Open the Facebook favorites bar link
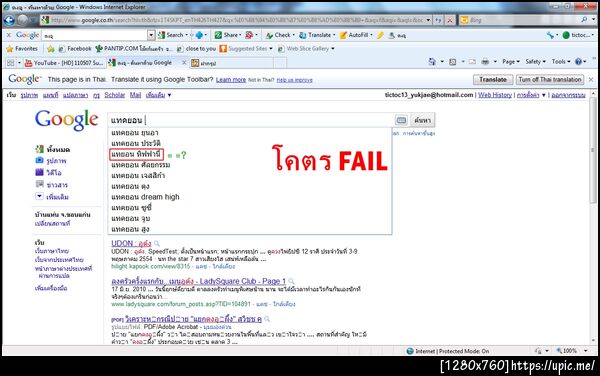The width and height of the screenshot is (600, 376). point(75,49)
